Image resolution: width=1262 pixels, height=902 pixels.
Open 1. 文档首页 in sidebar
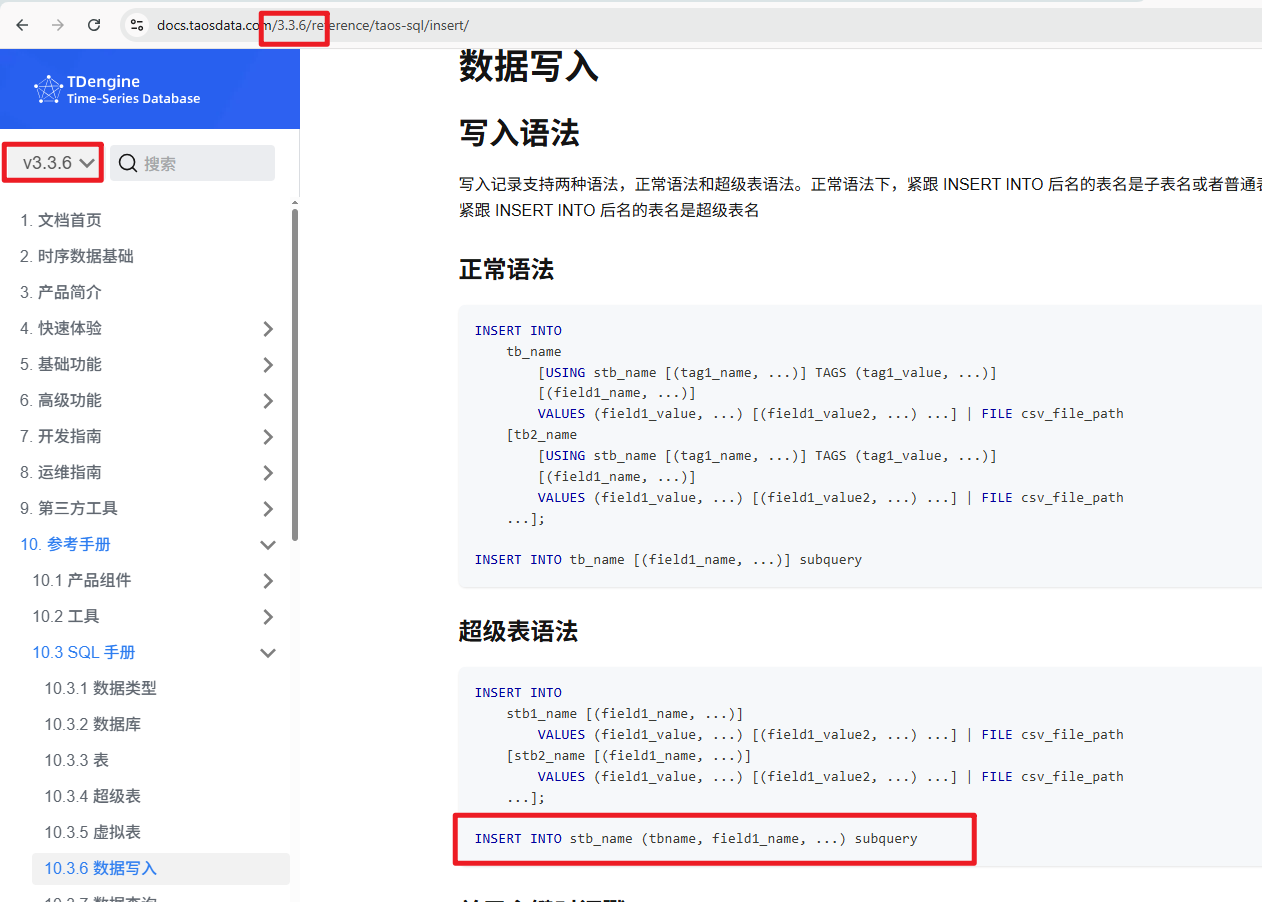click(x=60, y=220)
